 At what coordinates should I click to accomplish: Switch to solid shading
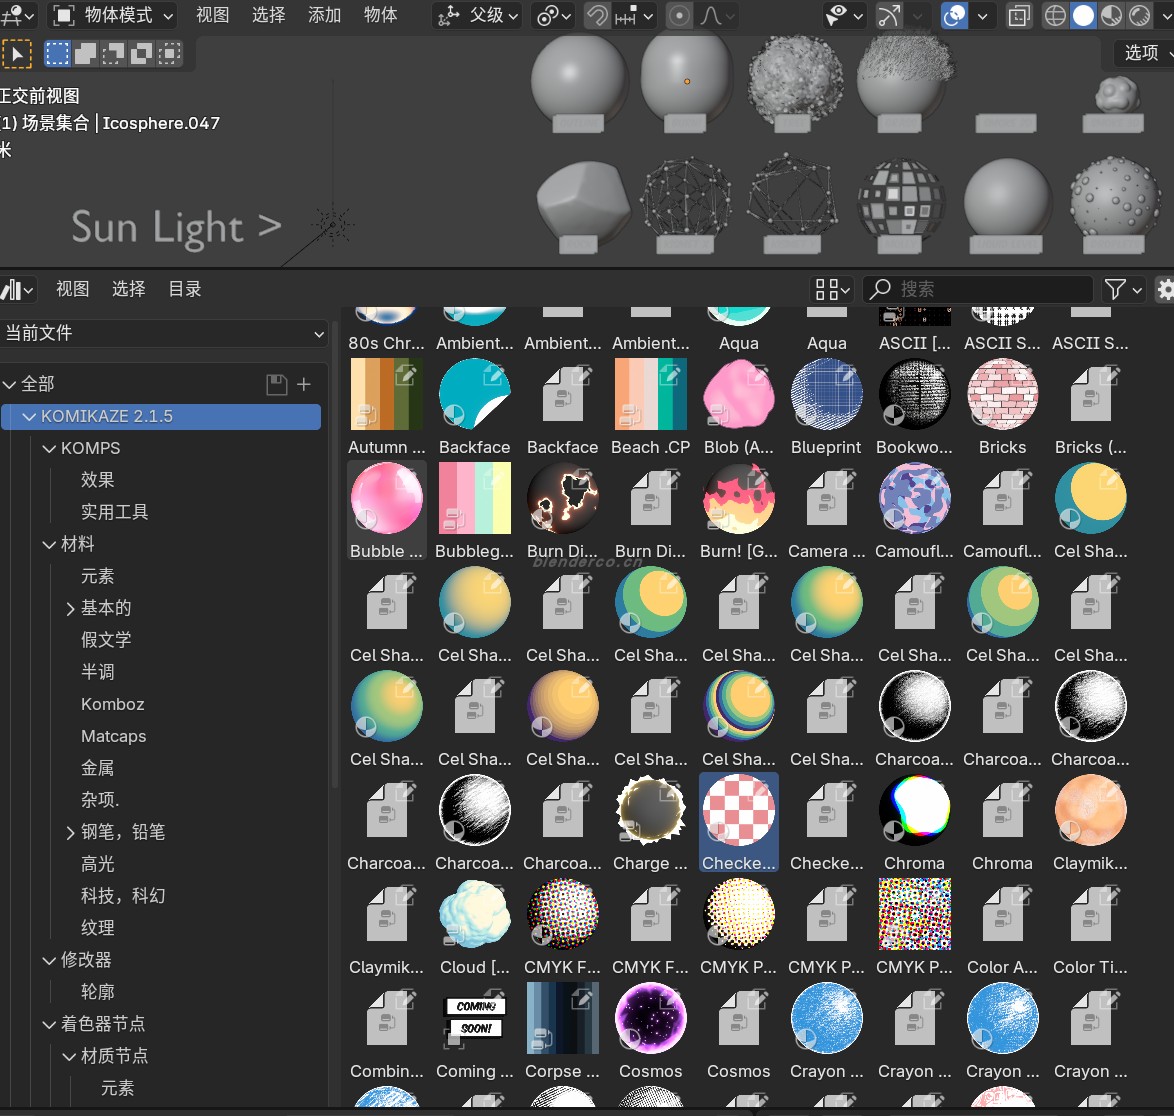[x=1083, y=15]
